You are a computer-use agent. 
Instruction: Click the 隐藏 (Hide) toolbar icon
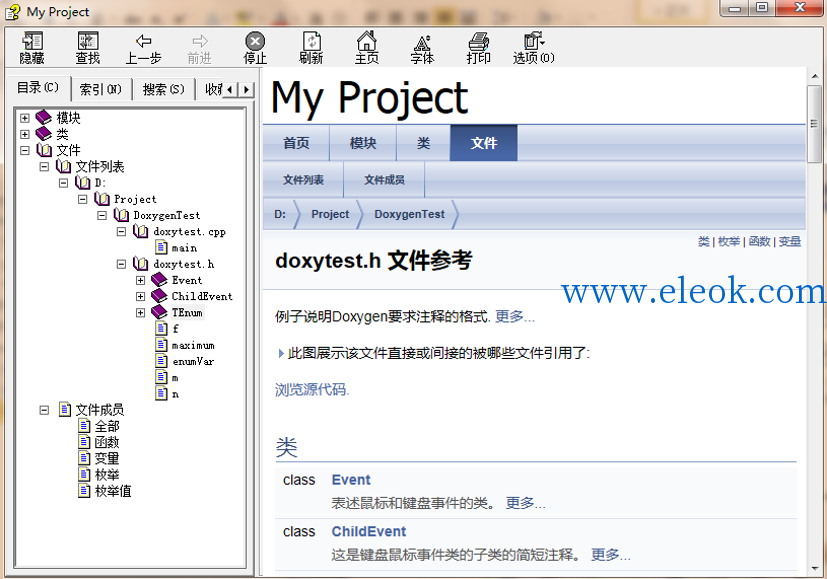coord(32,41)
